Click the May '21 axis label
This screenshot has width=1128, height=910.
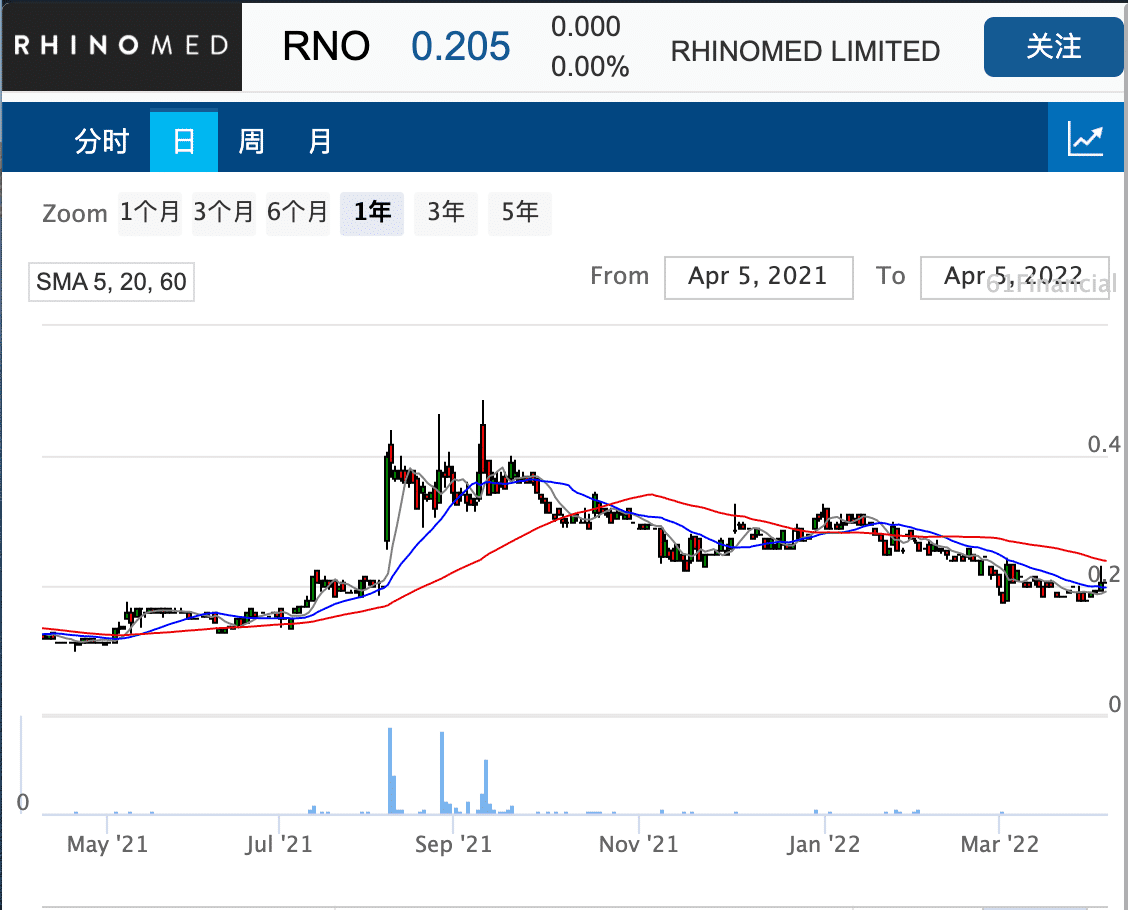[x=107, y=844]
